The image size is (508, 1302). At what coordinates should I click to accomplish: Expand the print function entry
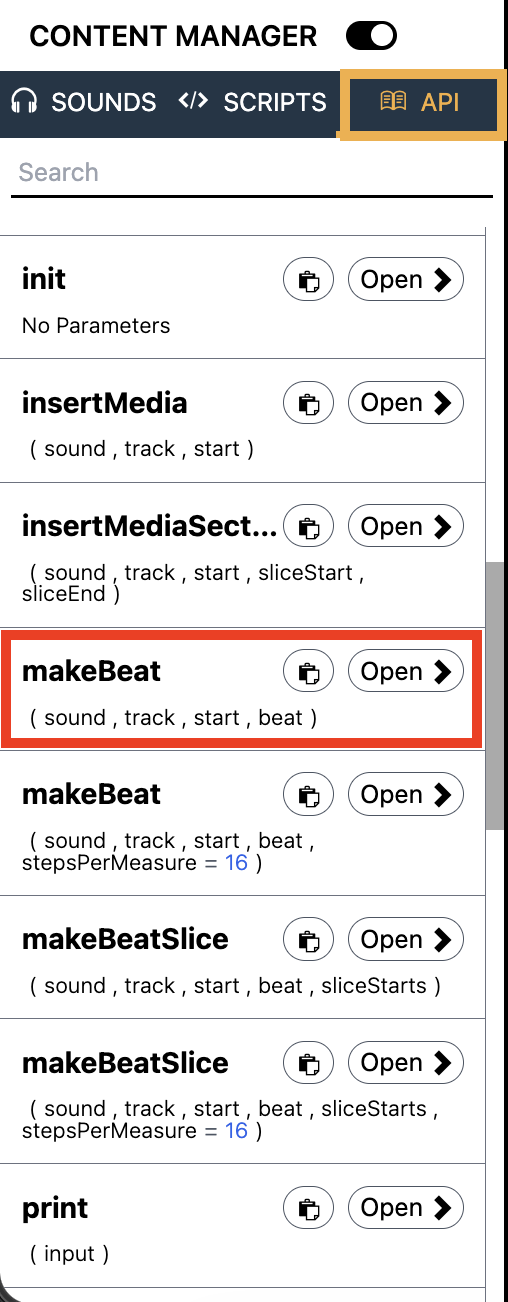[x=406, y=1208]
